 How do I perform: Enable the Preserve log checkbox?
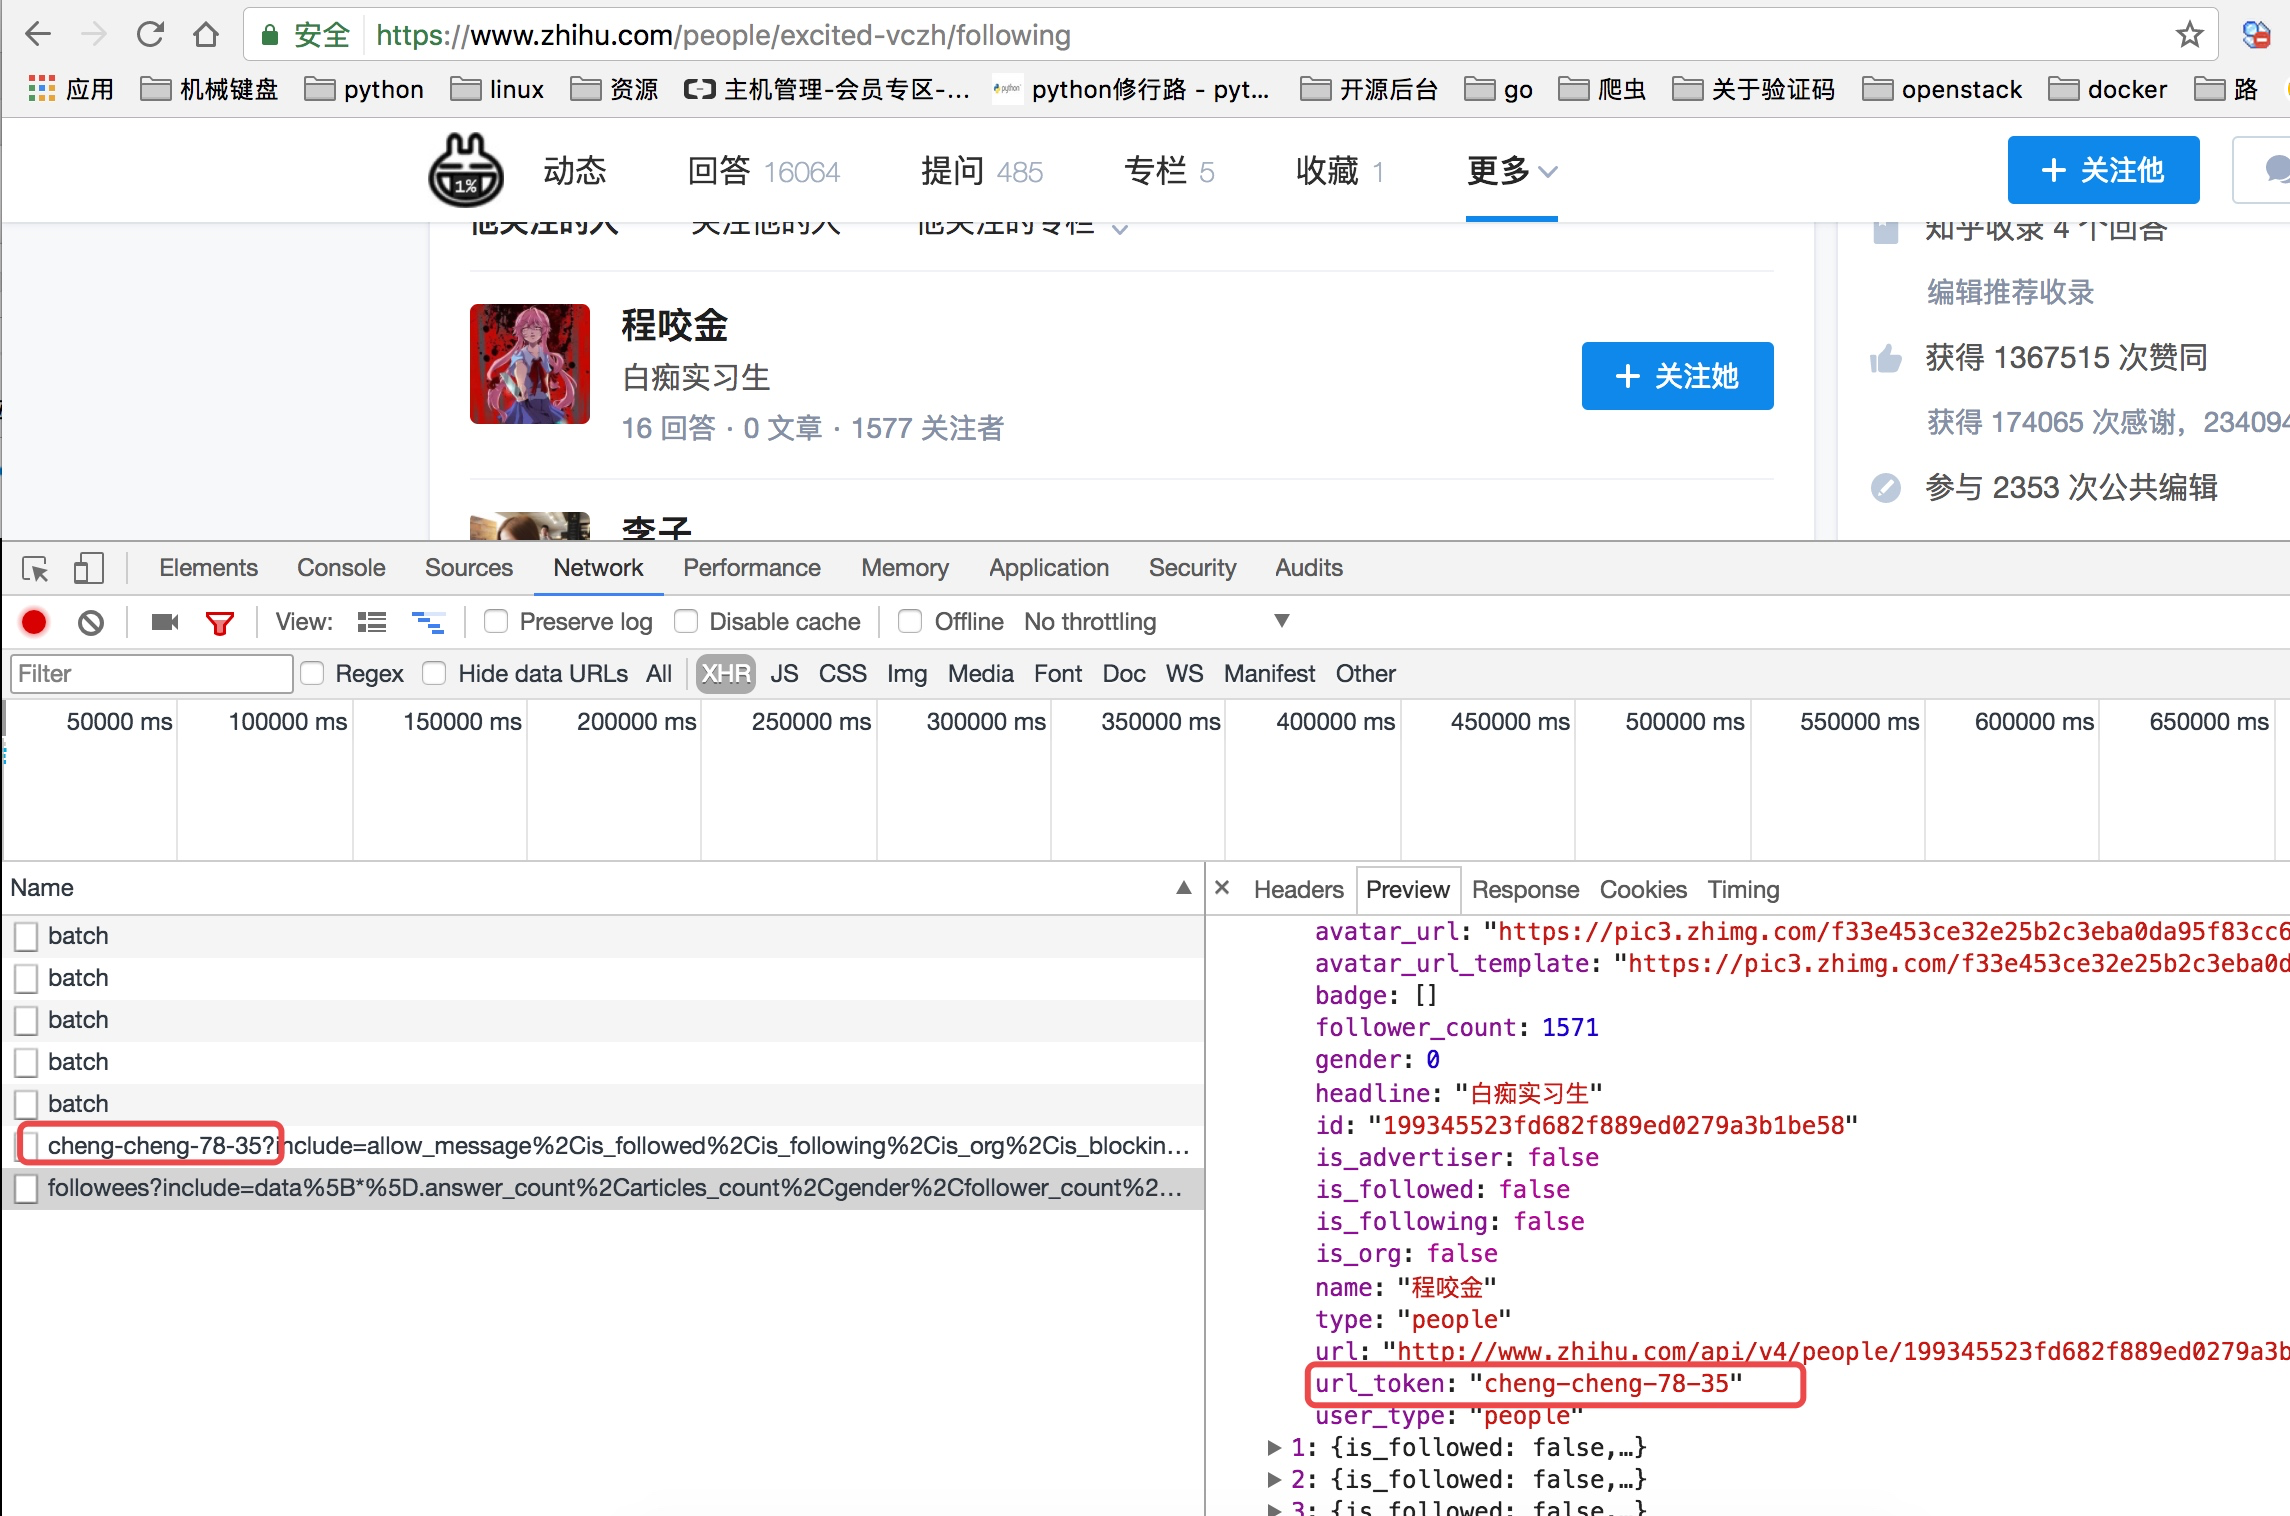point(495,621)
